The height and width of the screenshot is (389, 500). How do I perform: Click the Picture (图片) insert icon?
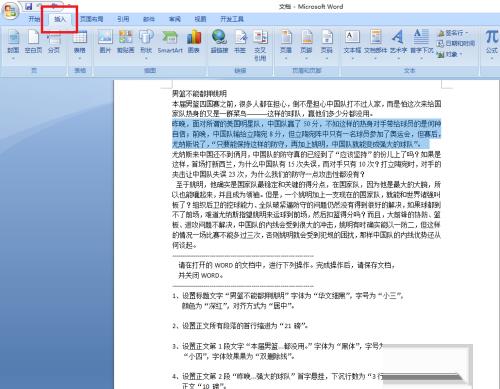point(105,41)
